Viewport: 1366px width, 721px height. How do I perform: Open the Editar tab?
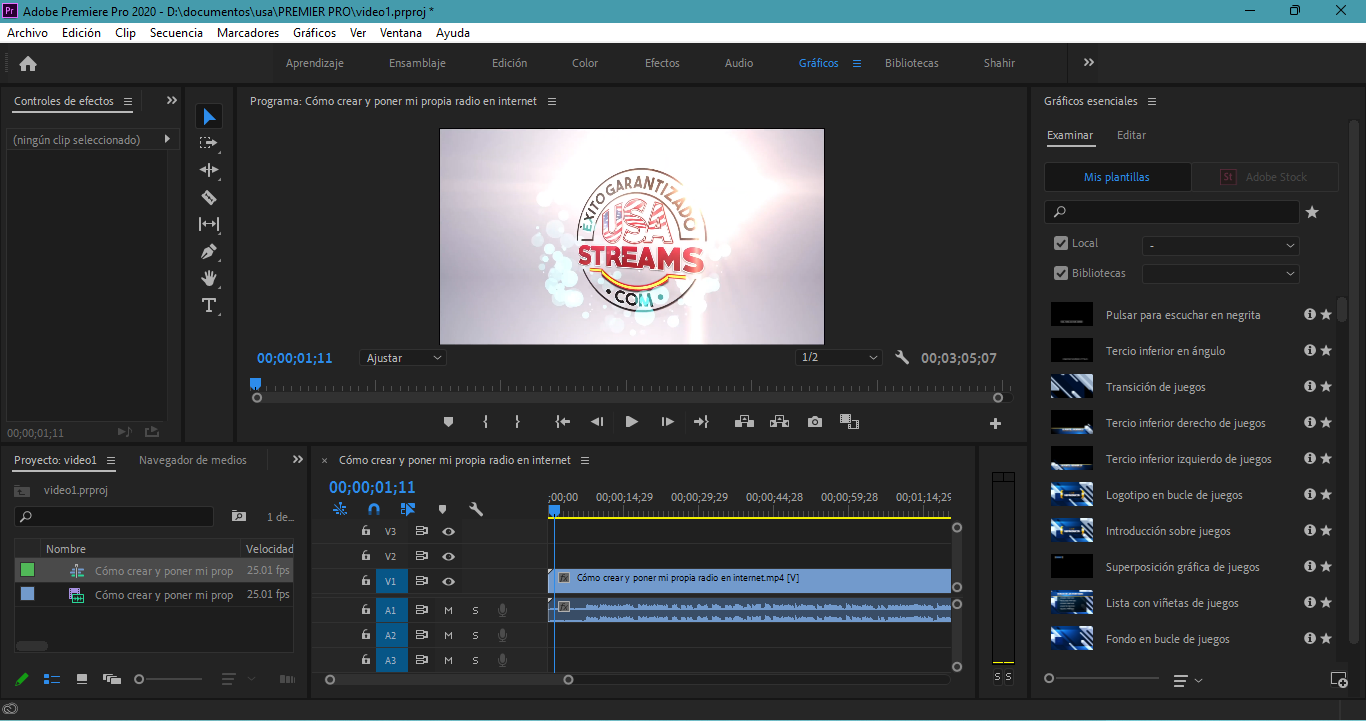point(1131,135)
